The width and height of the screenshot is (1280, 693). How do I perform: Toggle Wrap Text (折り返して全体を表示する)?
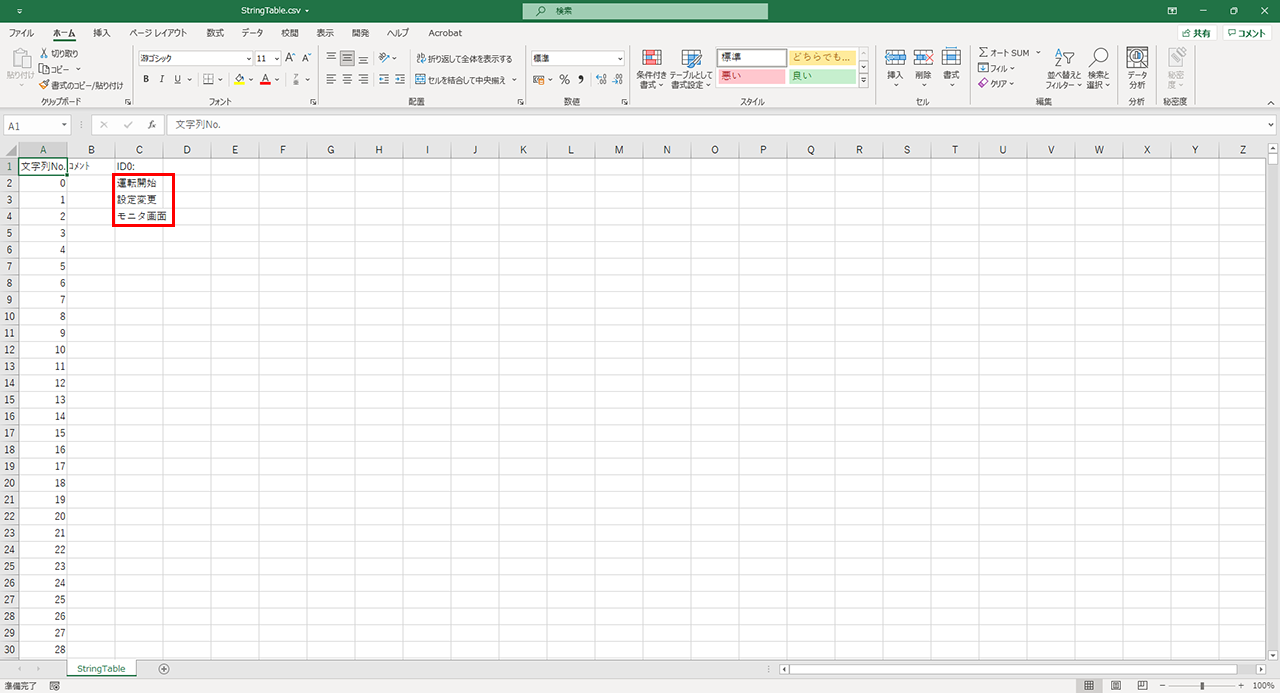pyautogui.click(x=464, y=59)
